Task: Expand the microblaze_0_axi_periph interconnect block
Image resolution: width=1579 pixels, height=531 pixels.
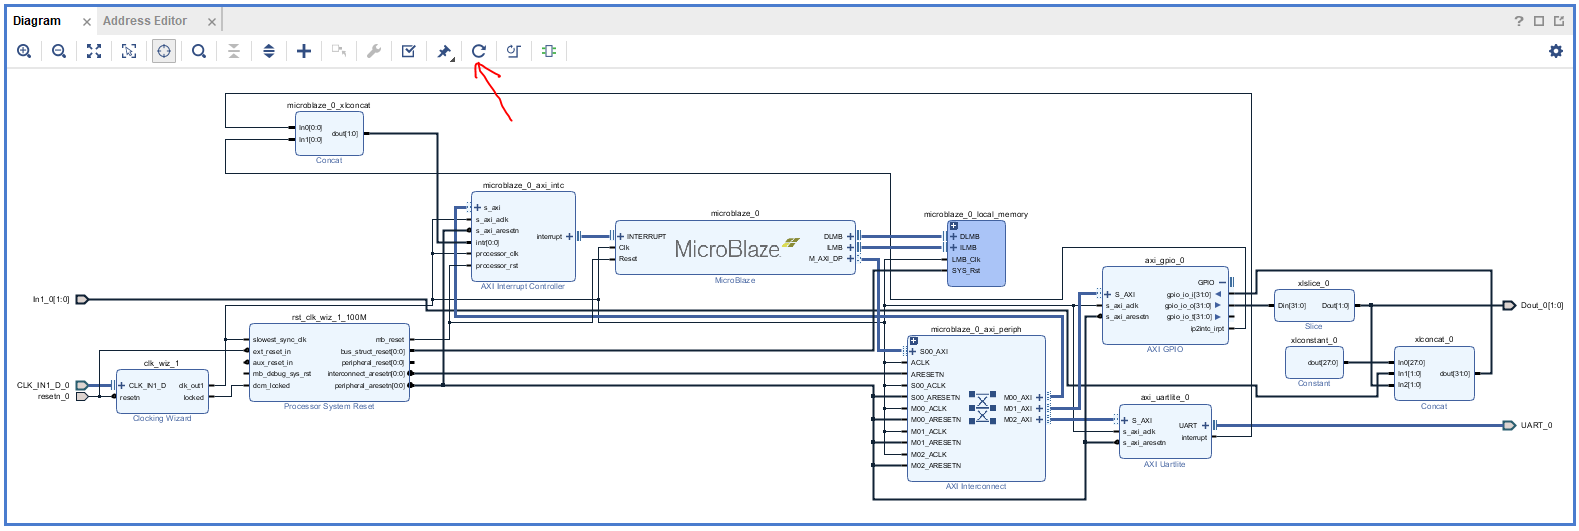Action: [x=913, y=341]
